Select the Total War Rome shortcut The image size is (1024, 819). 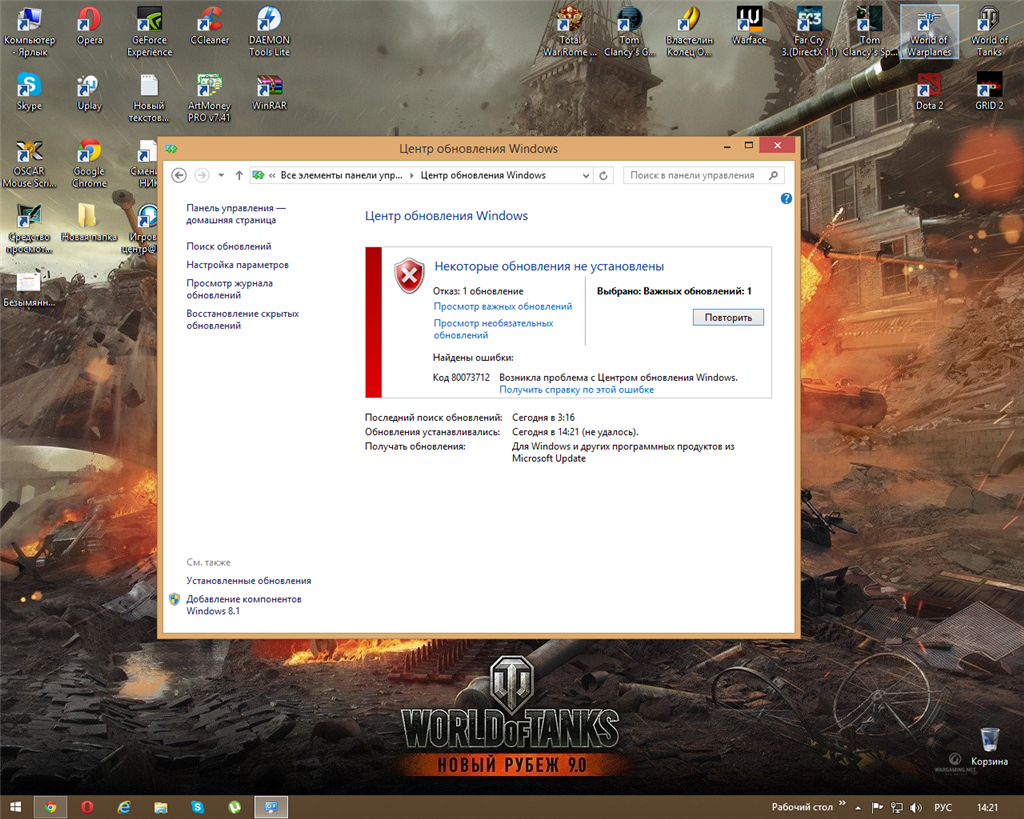pyautogui.click(x=569, y=32)
